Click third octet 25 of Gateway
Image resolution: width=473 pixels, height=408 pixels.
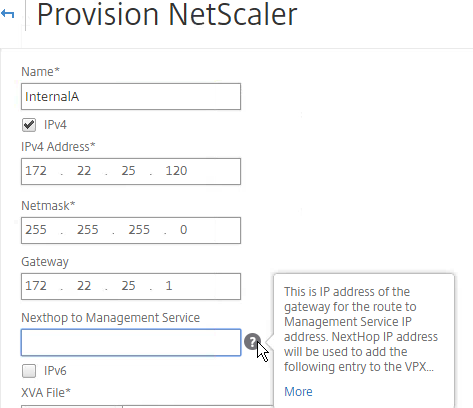point(128,286)
